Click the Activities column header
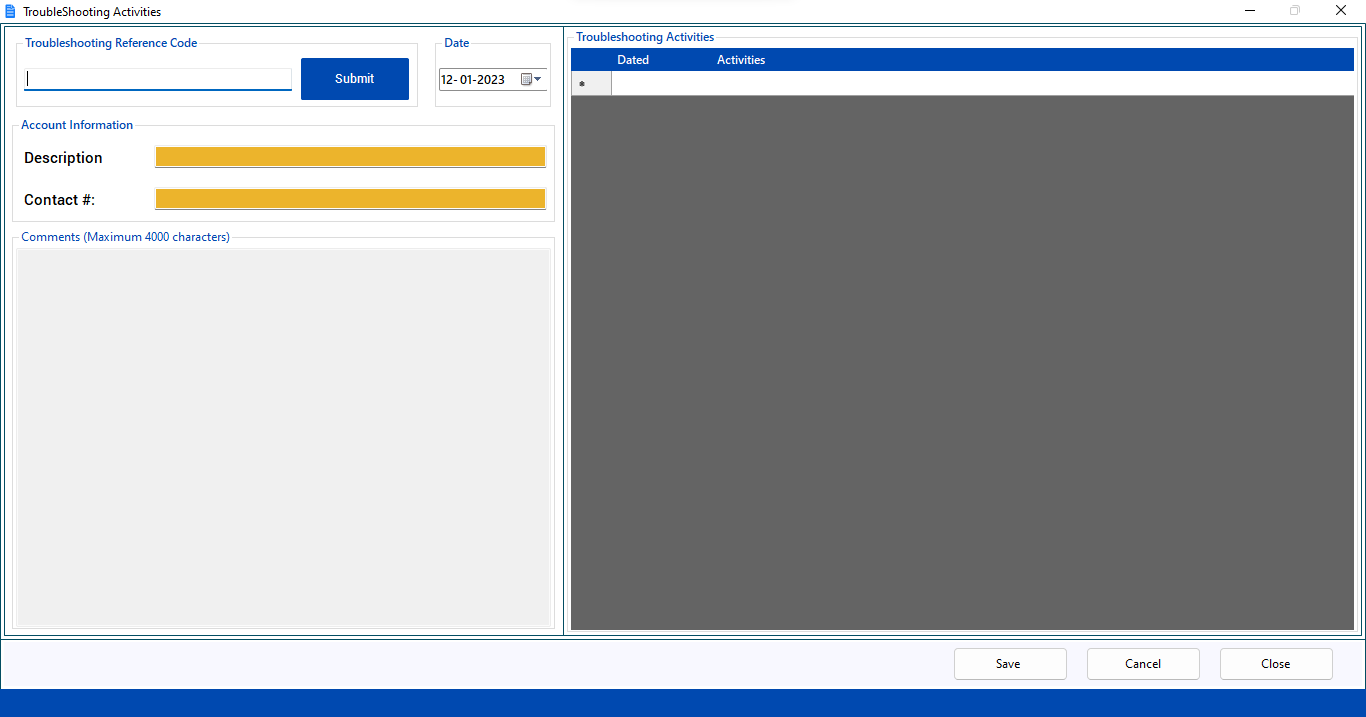Image resolution: width=1366 pixels, height=717 pixels. point(741,60)
